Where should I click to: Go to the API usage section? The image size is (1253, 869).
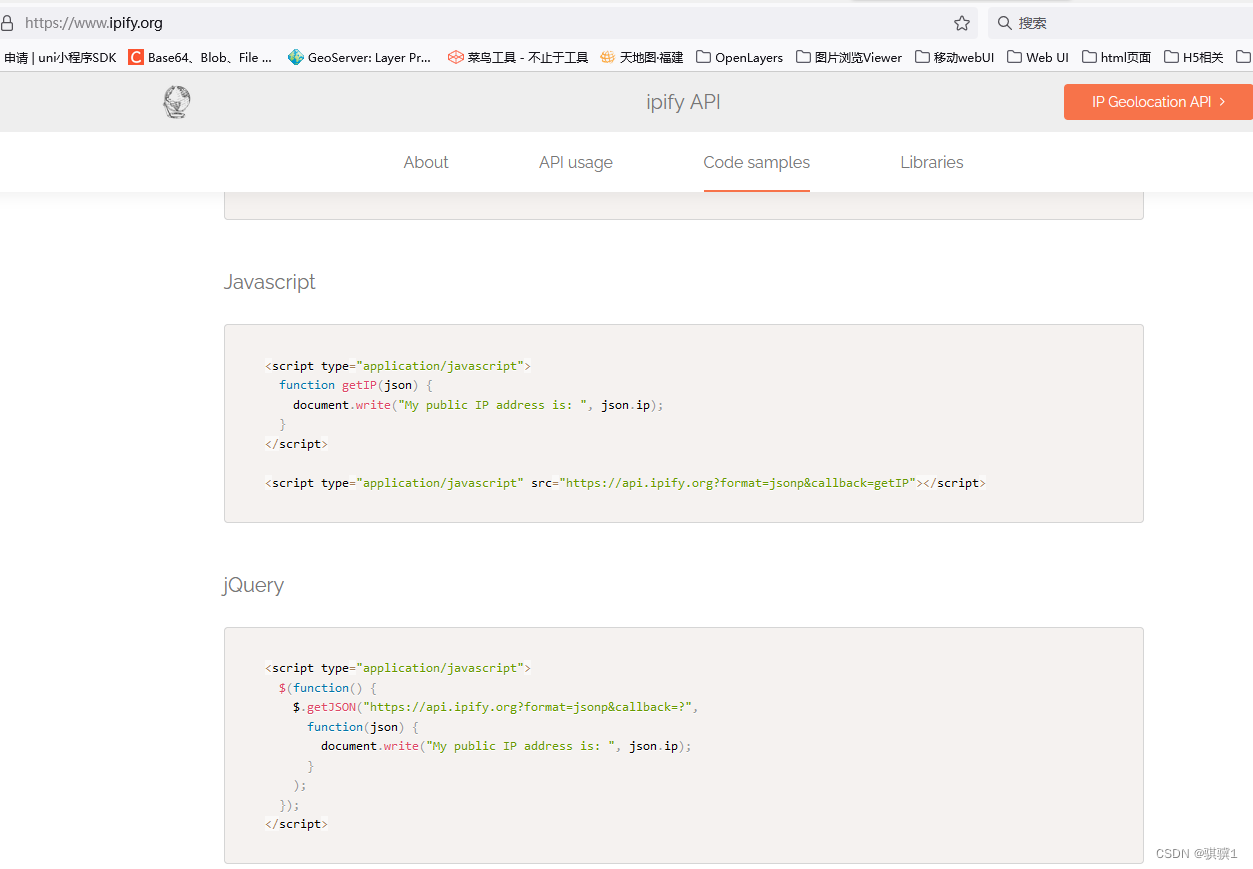576,162
